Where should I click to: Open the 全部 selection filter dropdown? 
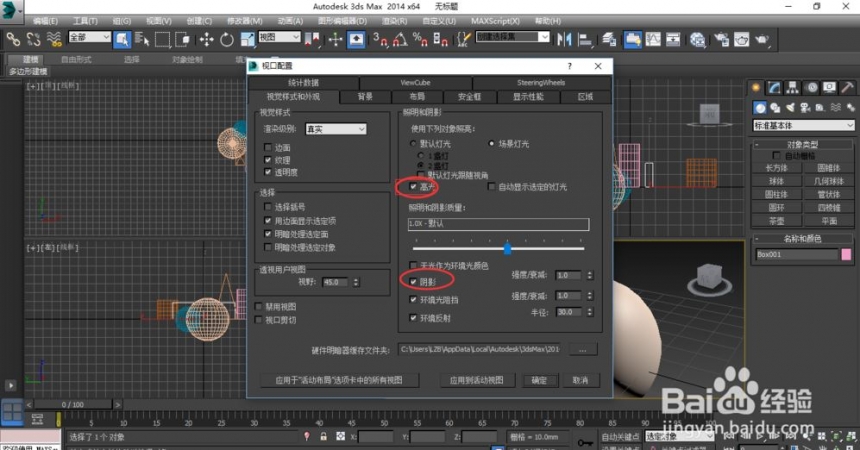pos(89,37)
